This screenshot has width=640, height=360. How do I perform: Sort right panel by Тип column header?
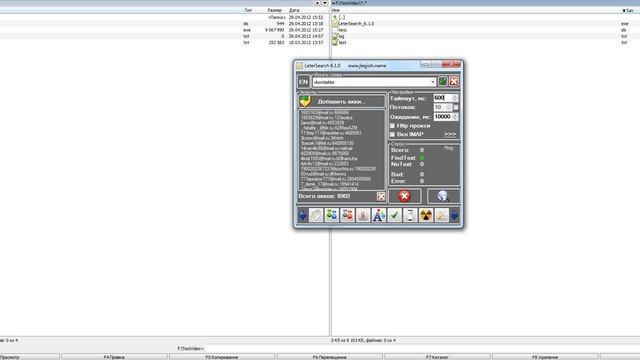[629, 11]
